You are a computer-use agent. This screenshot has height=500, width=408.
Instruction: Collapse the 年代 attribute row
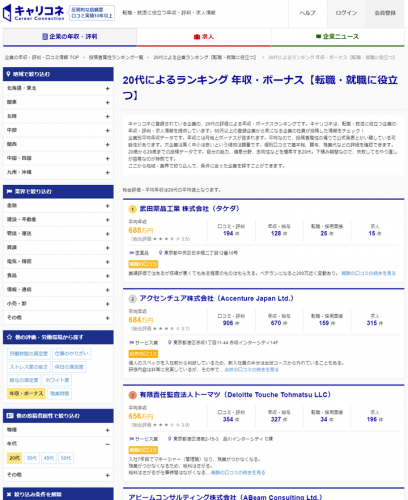point(58,444)
